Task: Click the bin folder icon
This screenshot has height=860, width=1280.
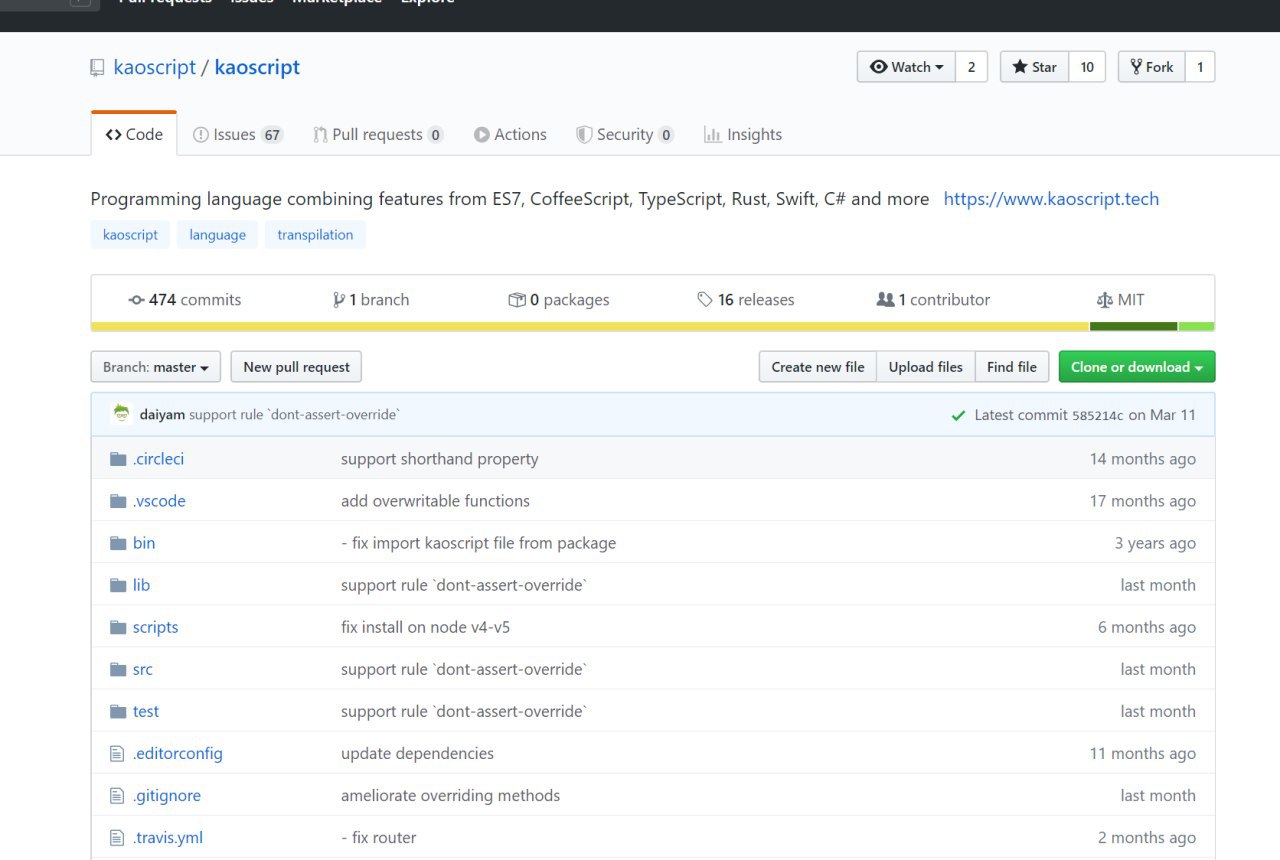Action: [x=118, y=543]
